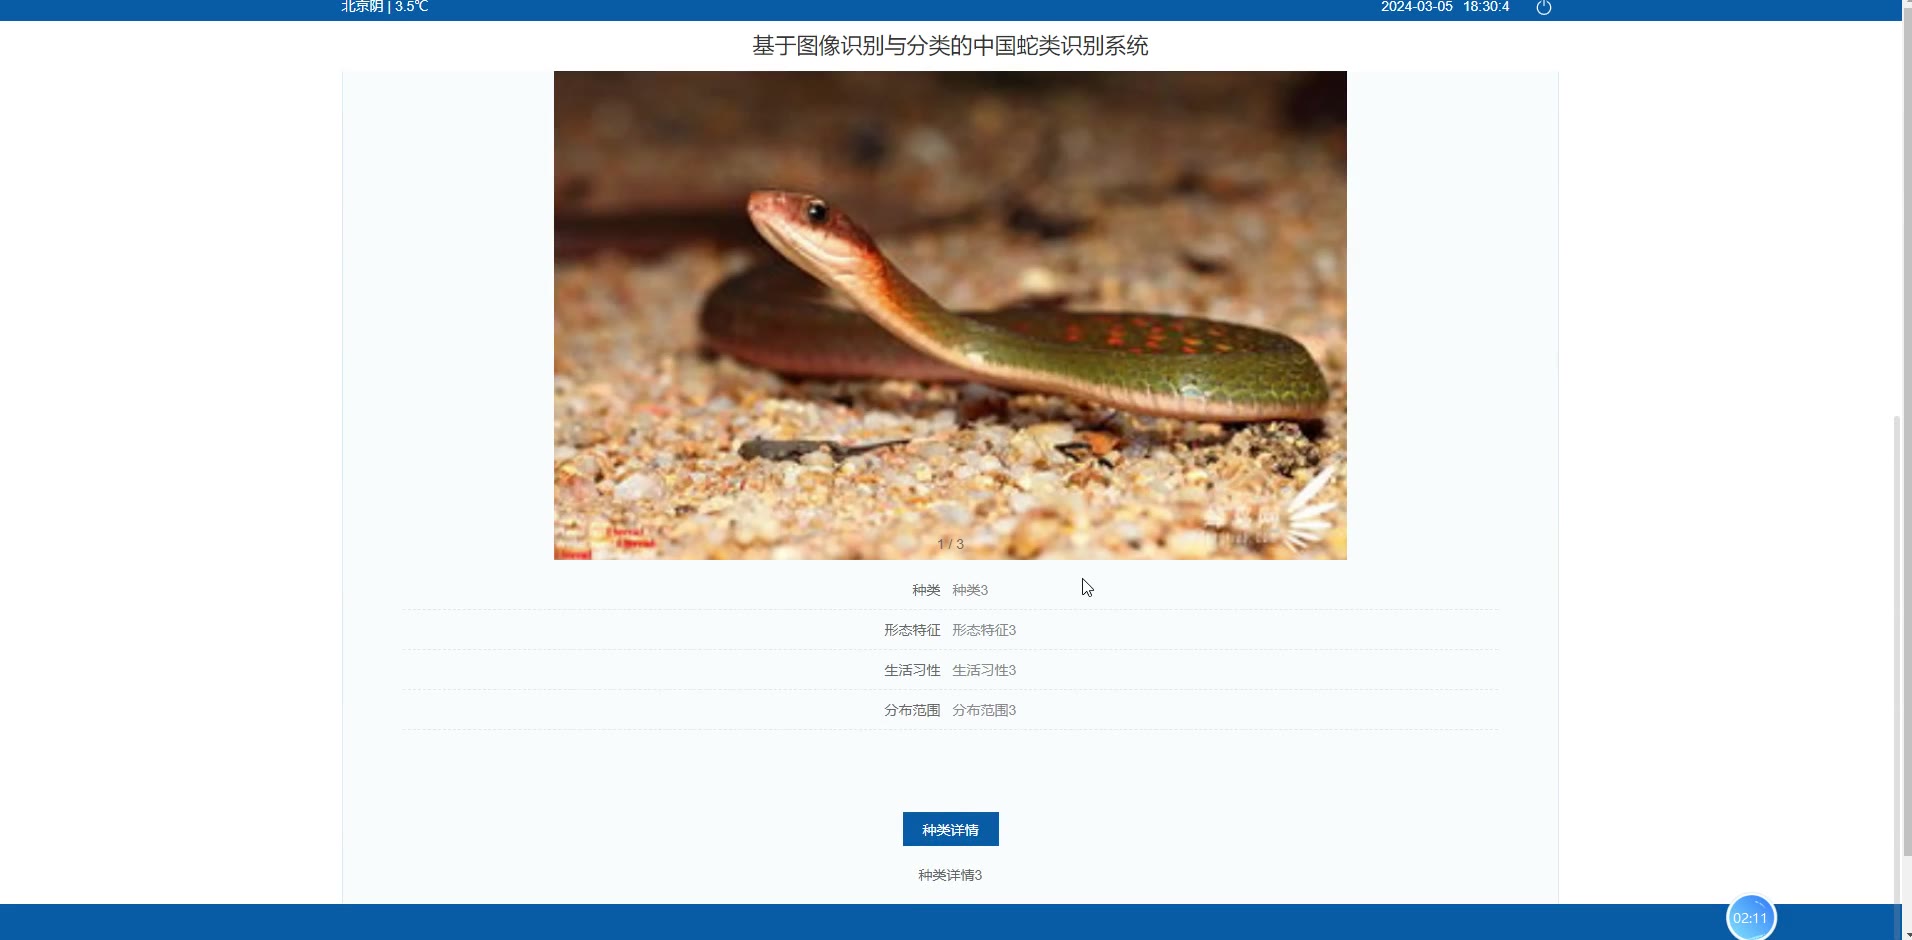Click the 分布范围 field label
The image size is (1912, 940).
point(912,710)
